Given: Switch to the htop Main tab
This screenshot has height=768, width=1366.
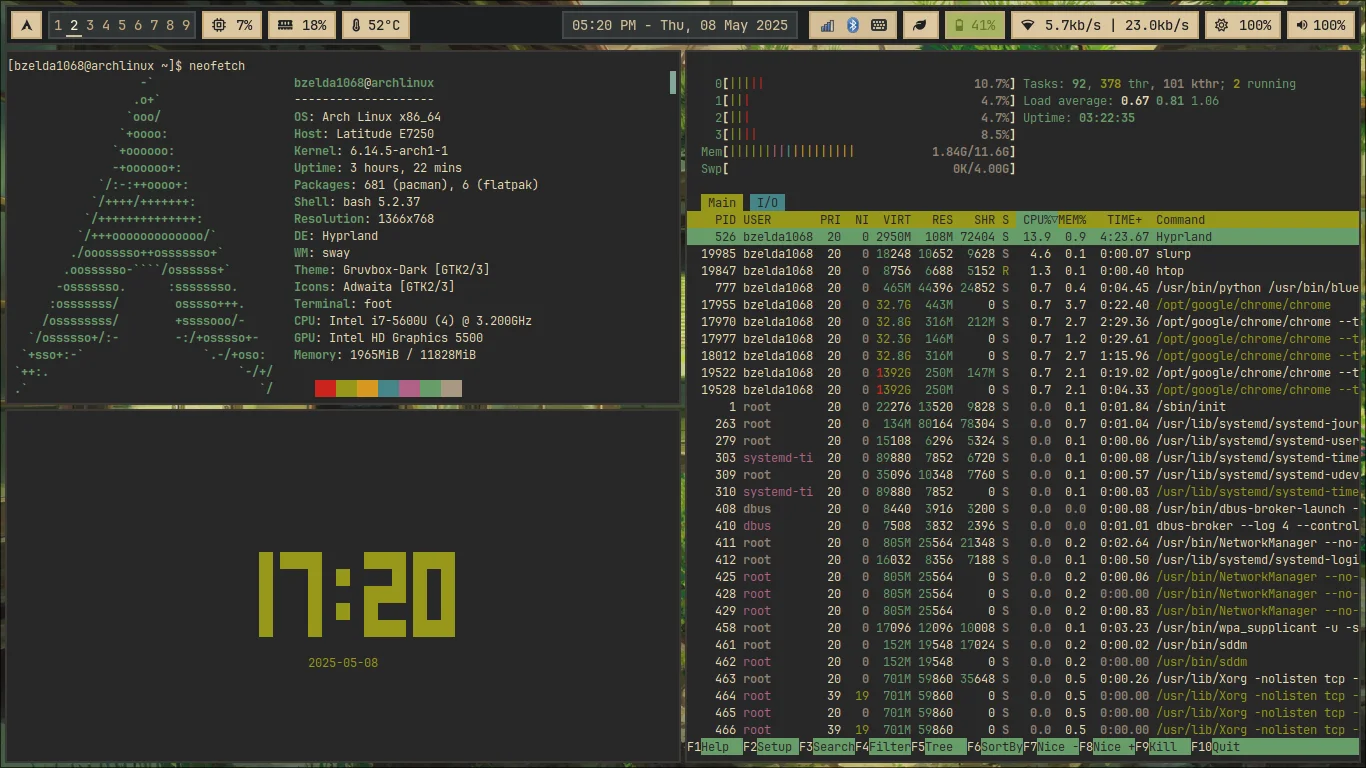Looking at the screenshot, I should [x=721, y=202].
